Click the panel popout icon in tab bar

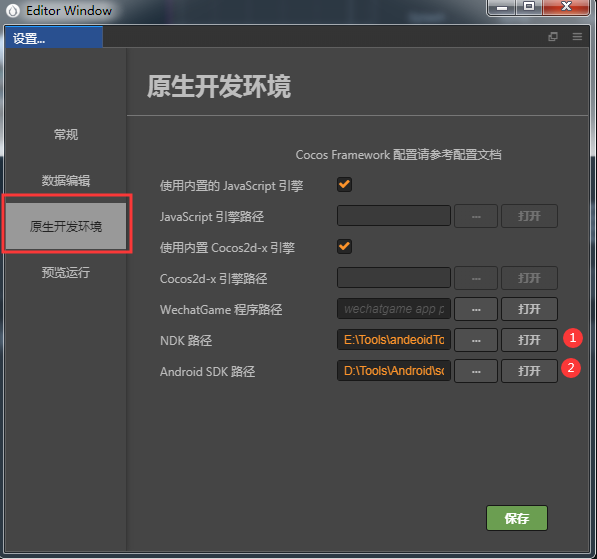553,37
